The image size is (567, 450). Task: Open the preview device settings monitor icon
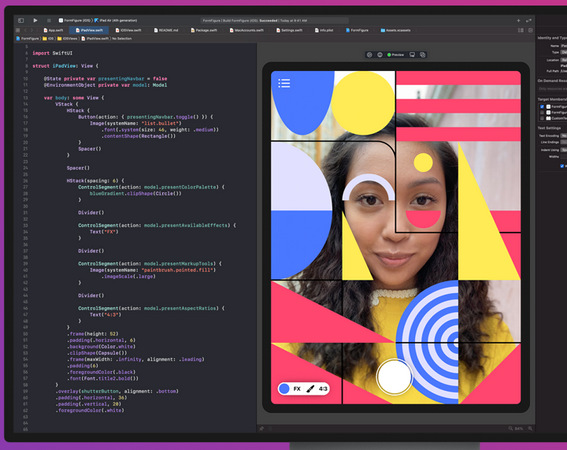pyautogui.click(x=412, y=55)
